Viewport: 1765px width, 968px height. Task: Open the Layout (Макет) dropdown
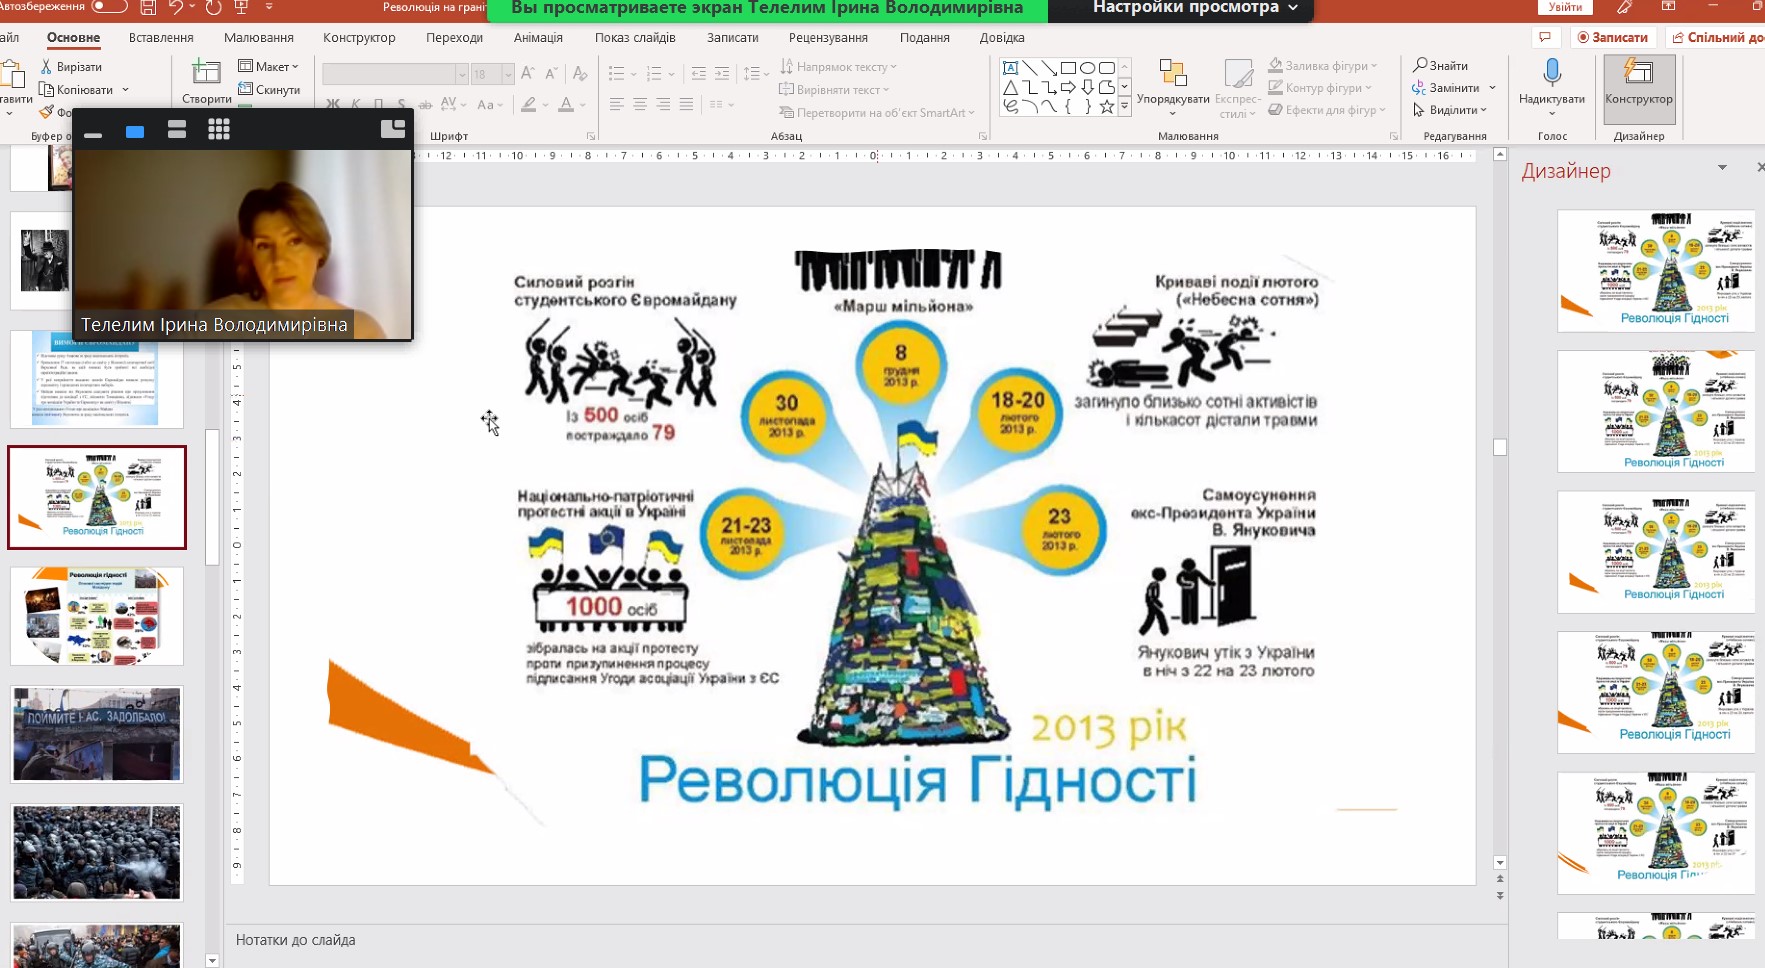click(x=268, y=66)
